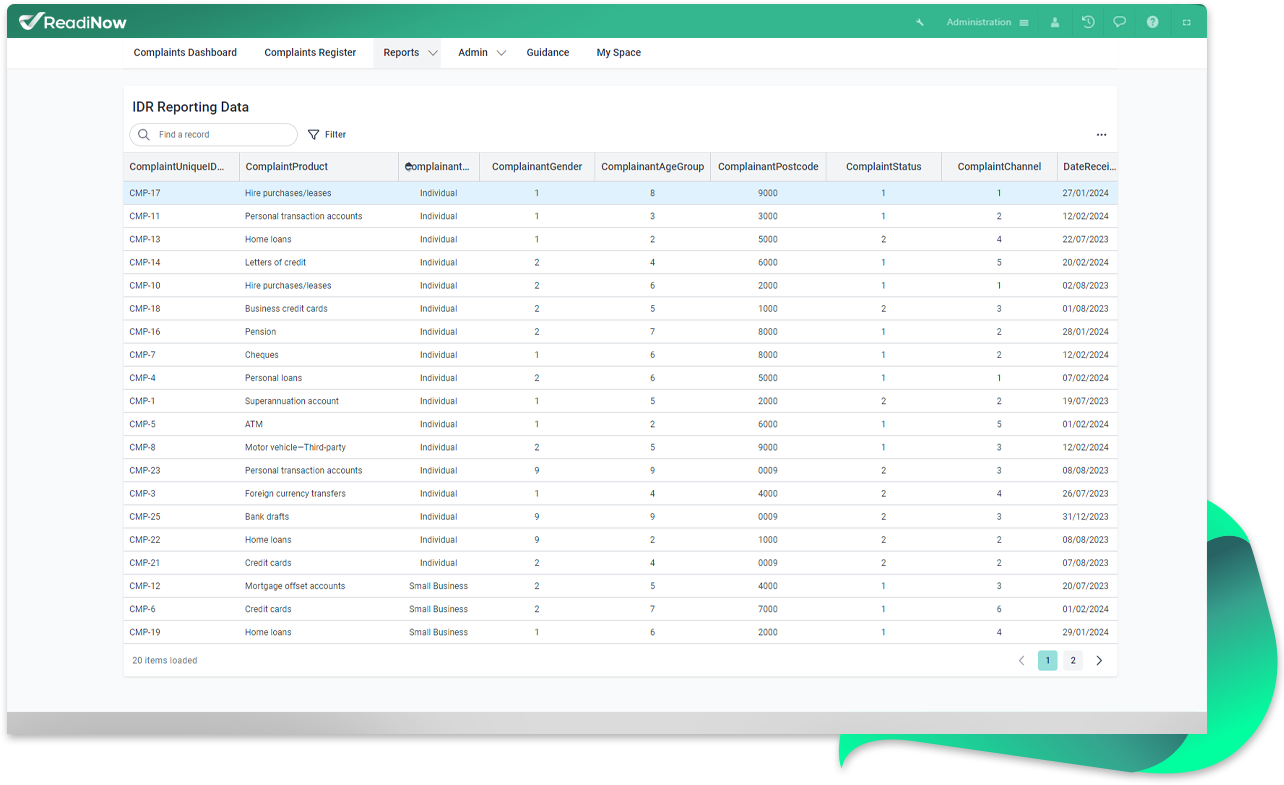Open the three-dot more options menu

tap(1101, 135)
